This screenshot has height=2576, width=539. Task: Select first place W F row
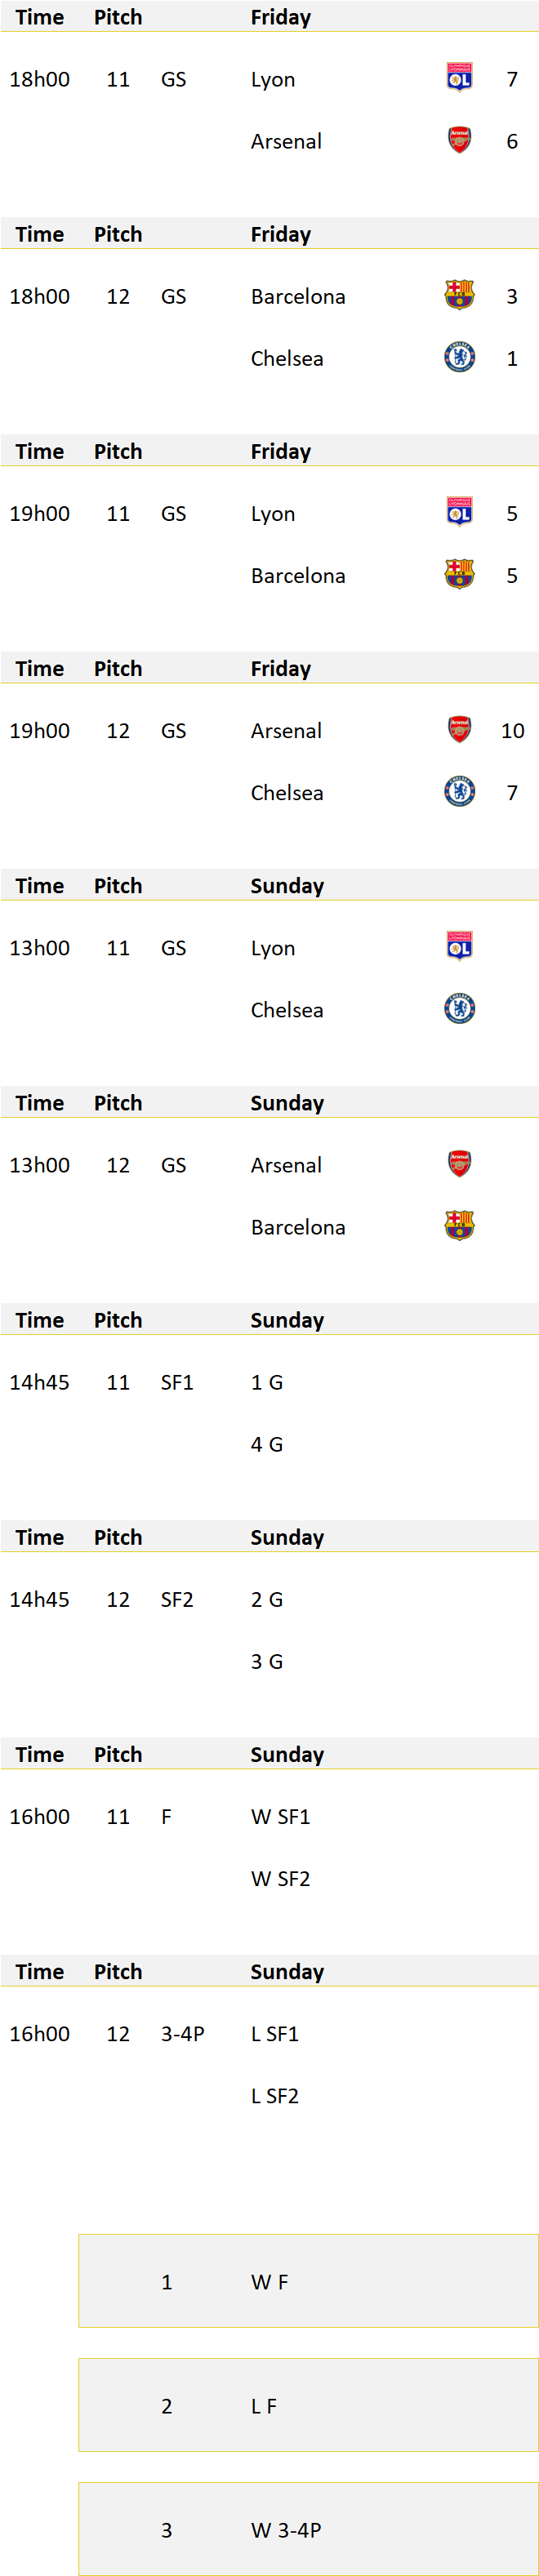[308, 2281]
